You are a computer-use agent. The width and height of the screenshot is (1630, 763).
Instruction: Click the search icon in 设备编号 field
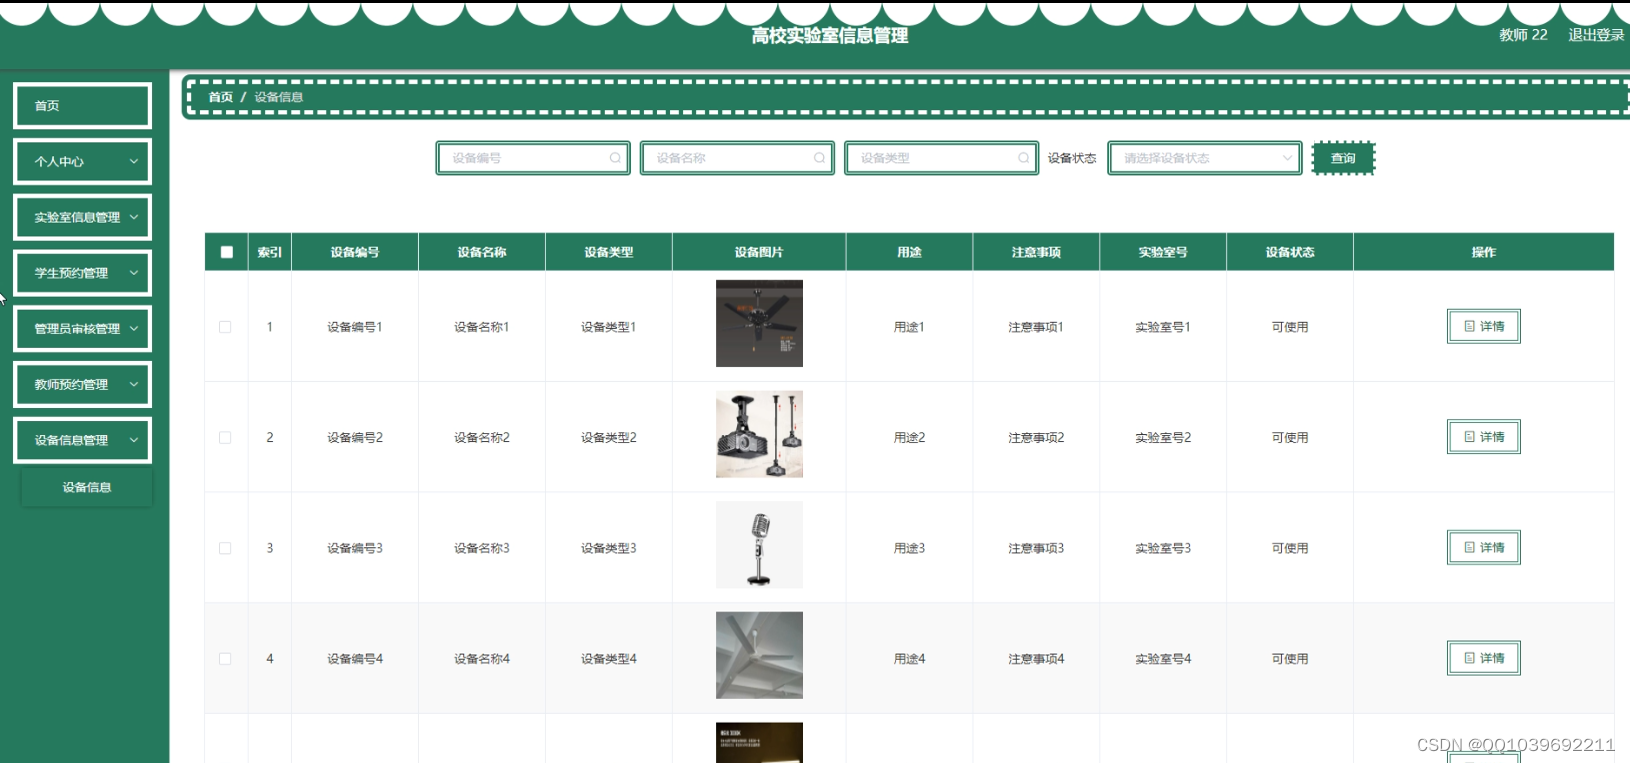pos(615,158)
